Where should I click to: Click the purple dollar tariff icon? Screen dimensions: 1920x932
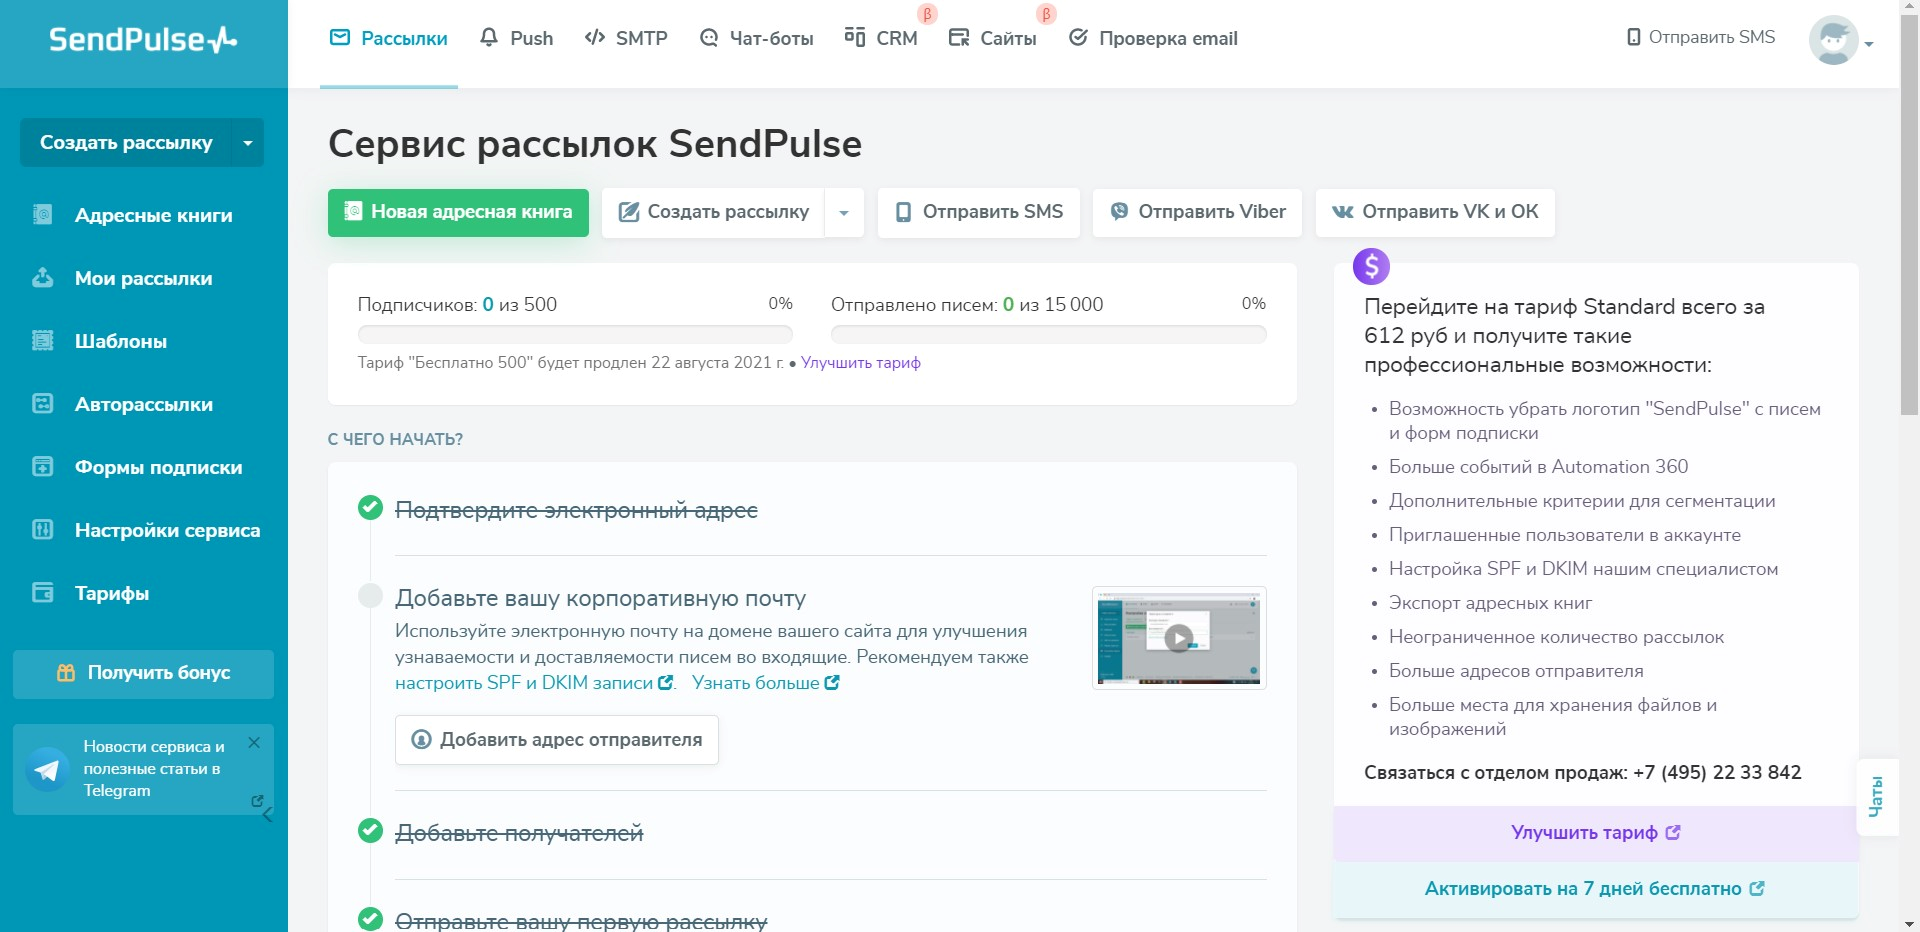1371,267
